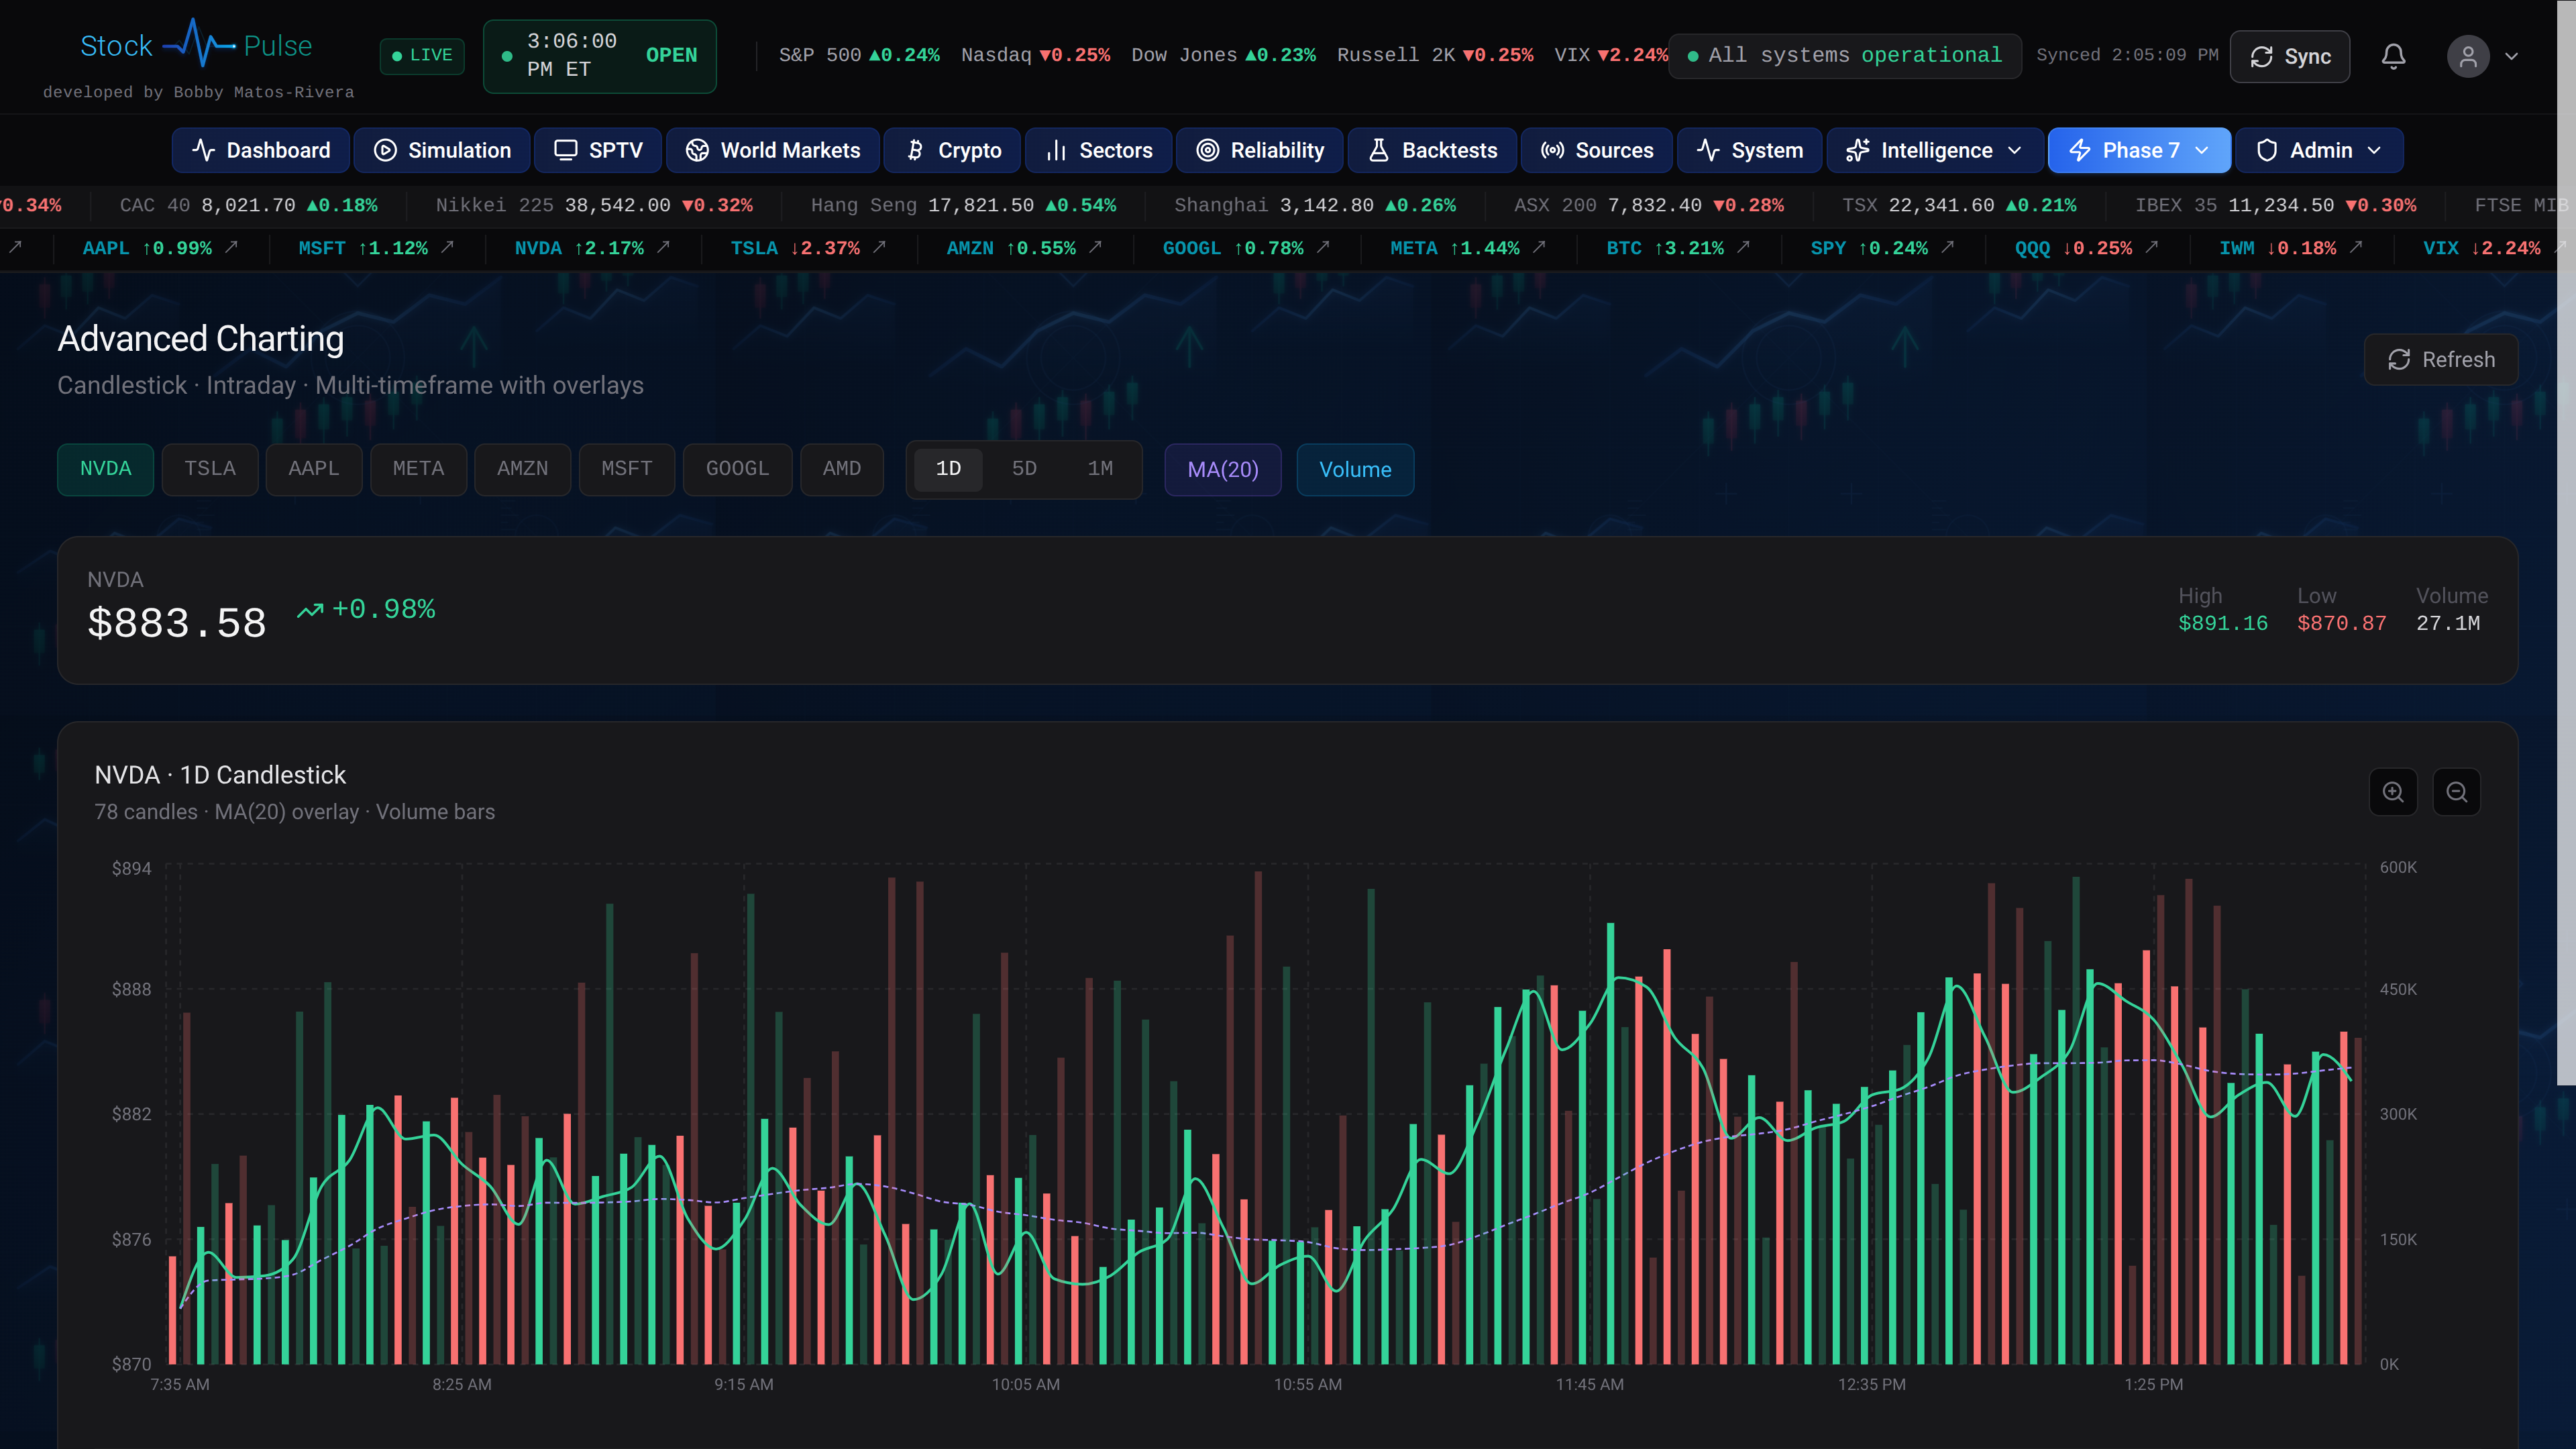The height and width of the screenshot is (1449, 2576).
Task: Expand the chevron beside user avatar
Action: pos(2511,56)
